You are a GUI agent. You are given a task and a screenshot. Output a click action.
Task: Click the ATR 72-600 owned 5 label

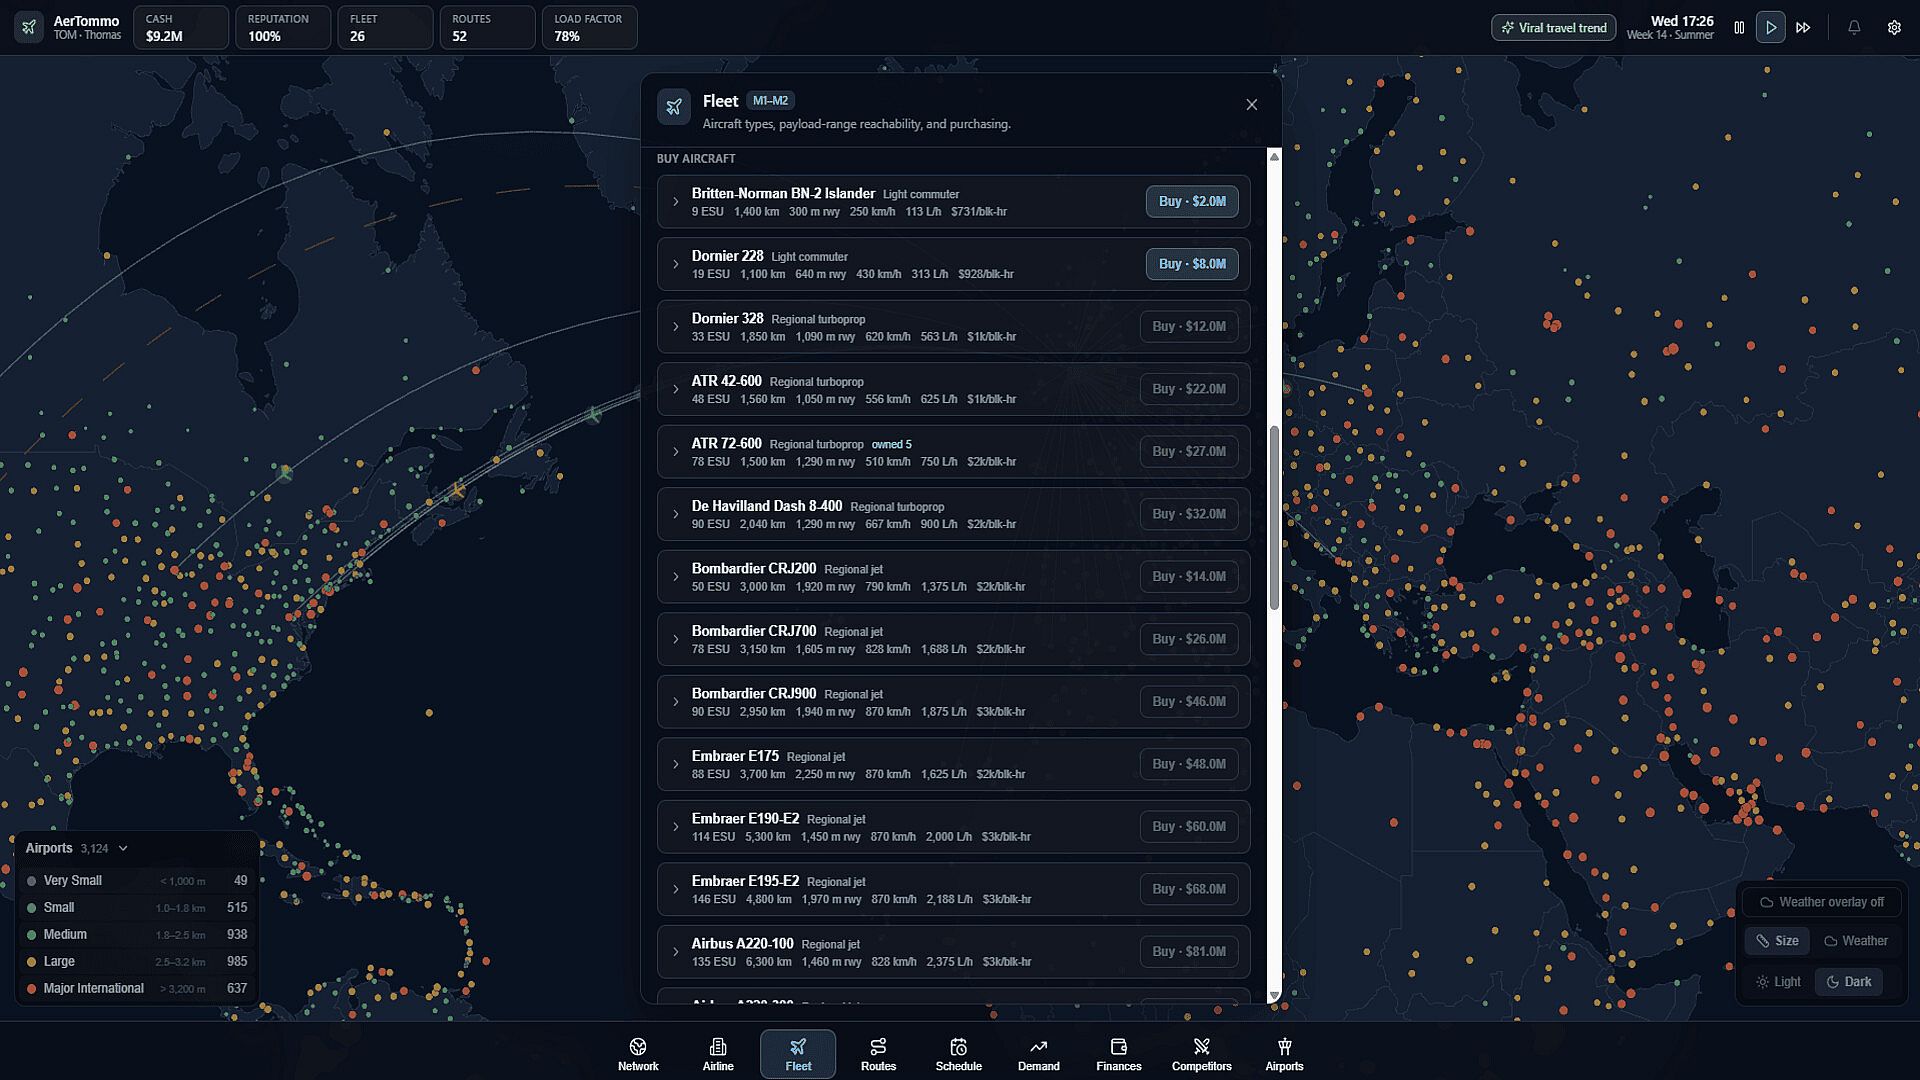pos(891,445)
